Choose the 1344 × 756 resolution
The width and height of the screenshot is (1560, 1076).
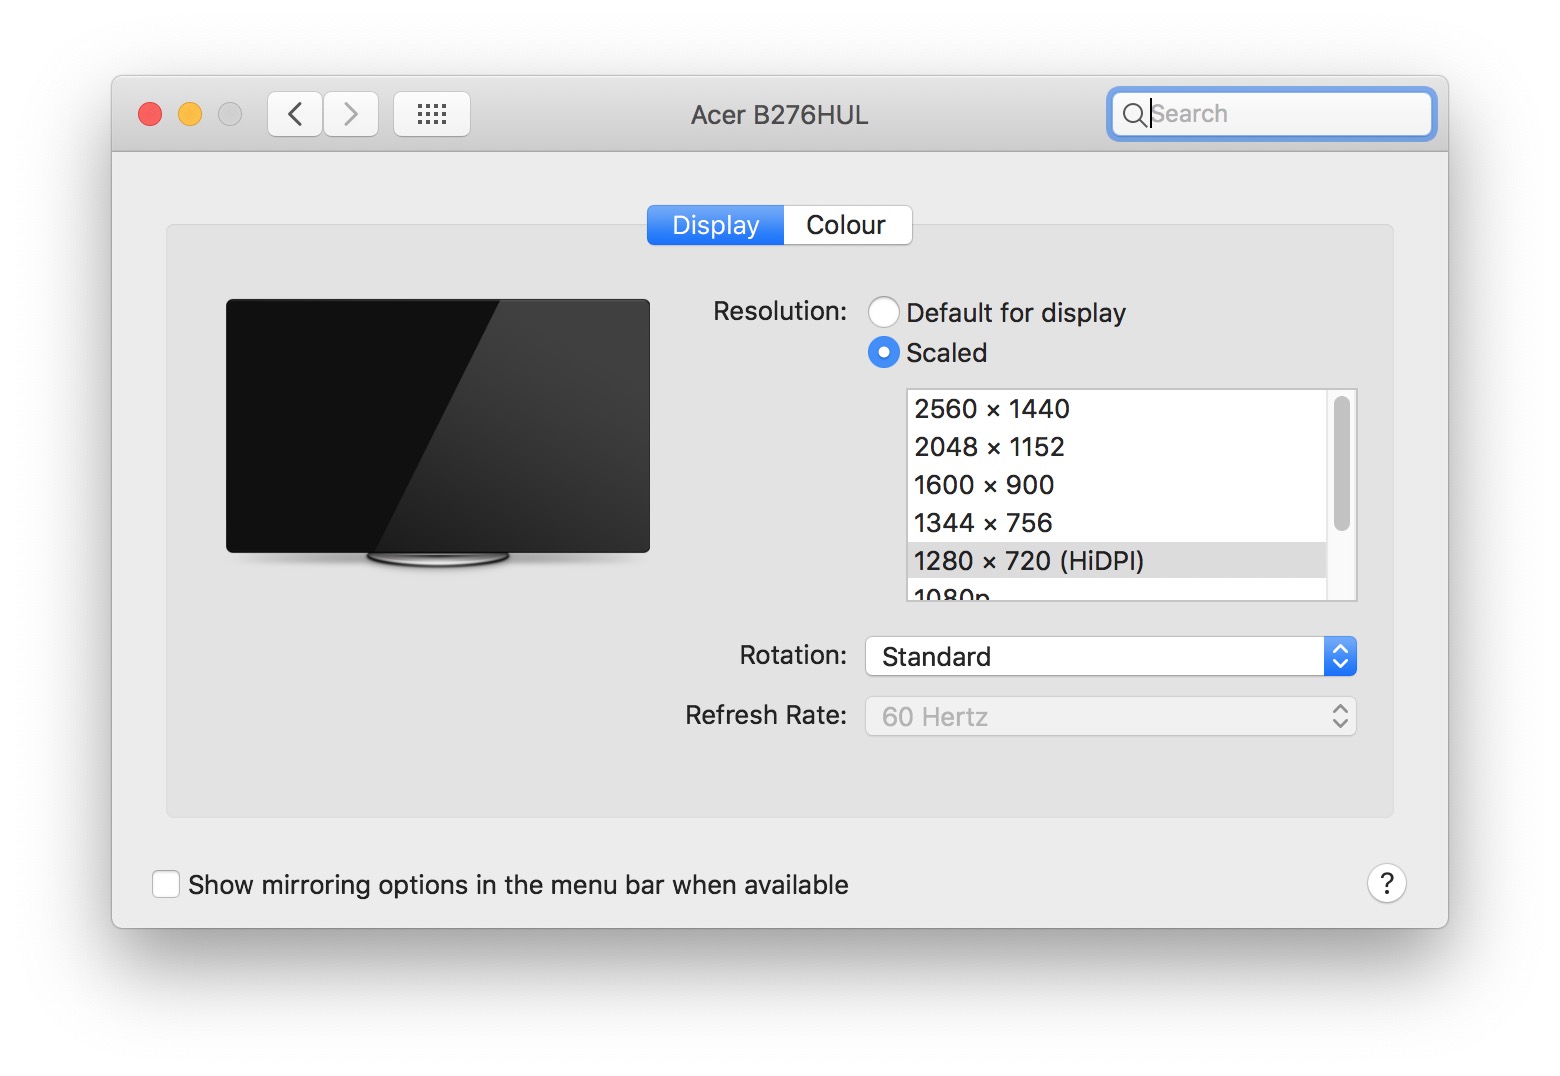pyautogui.click(x=1117, y=523)
